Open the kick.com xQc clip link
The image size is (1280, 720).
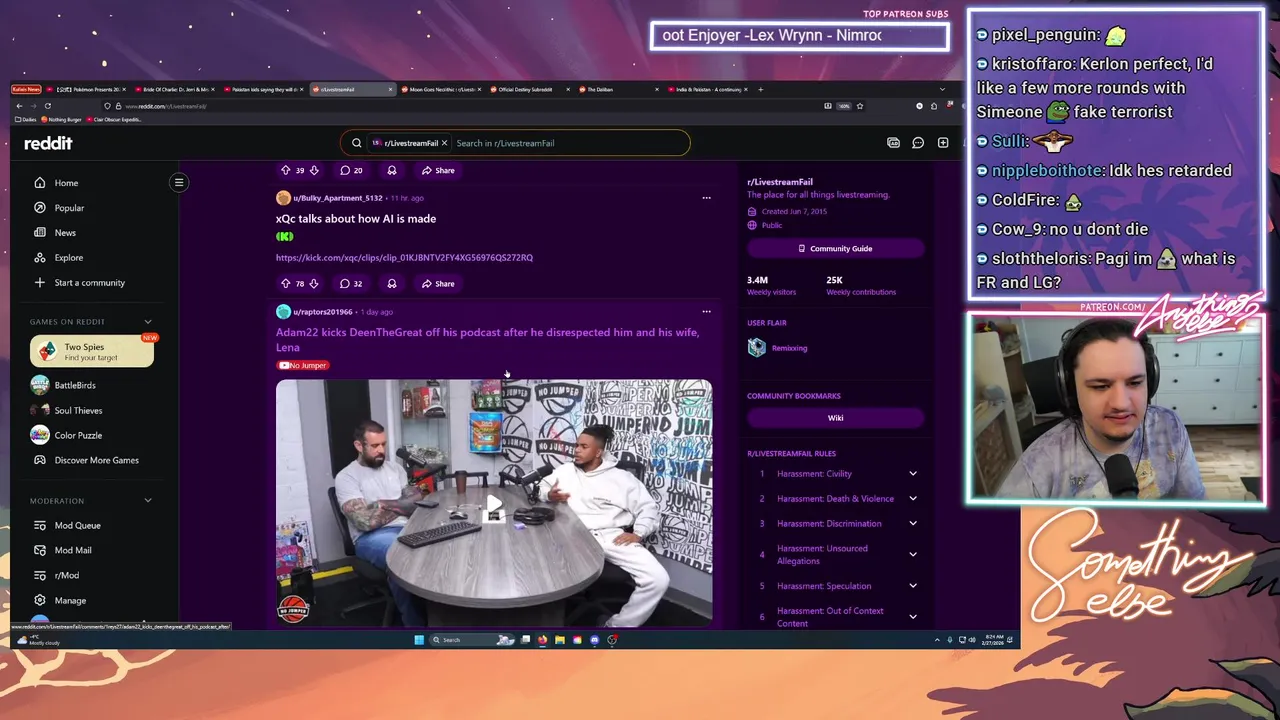coord(404,257)
